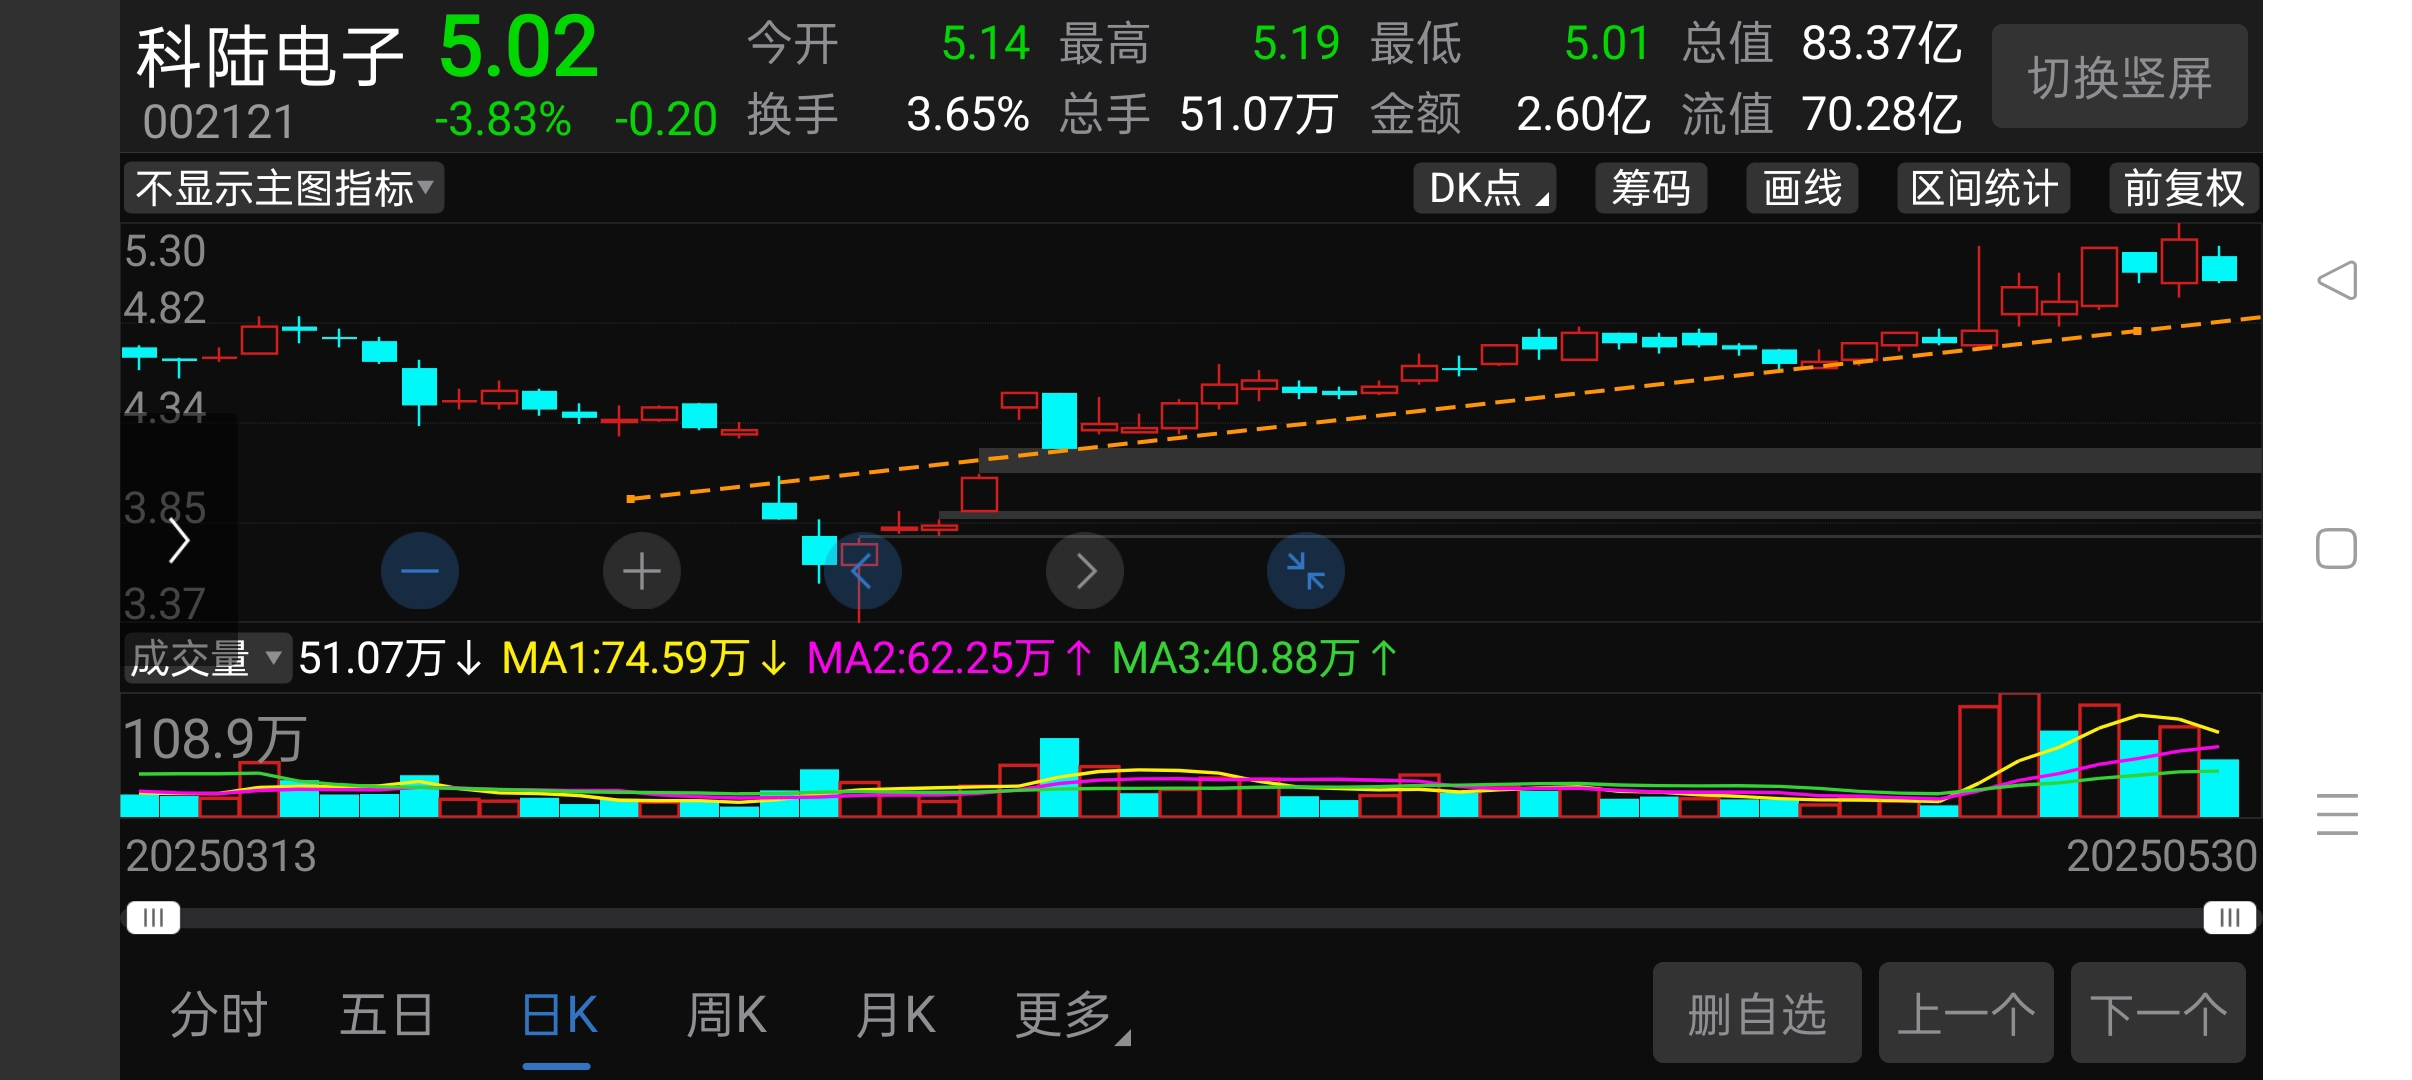Toggle the 画线 drawing mode
2412x1080 pixels.
(x=1802, y=188)
